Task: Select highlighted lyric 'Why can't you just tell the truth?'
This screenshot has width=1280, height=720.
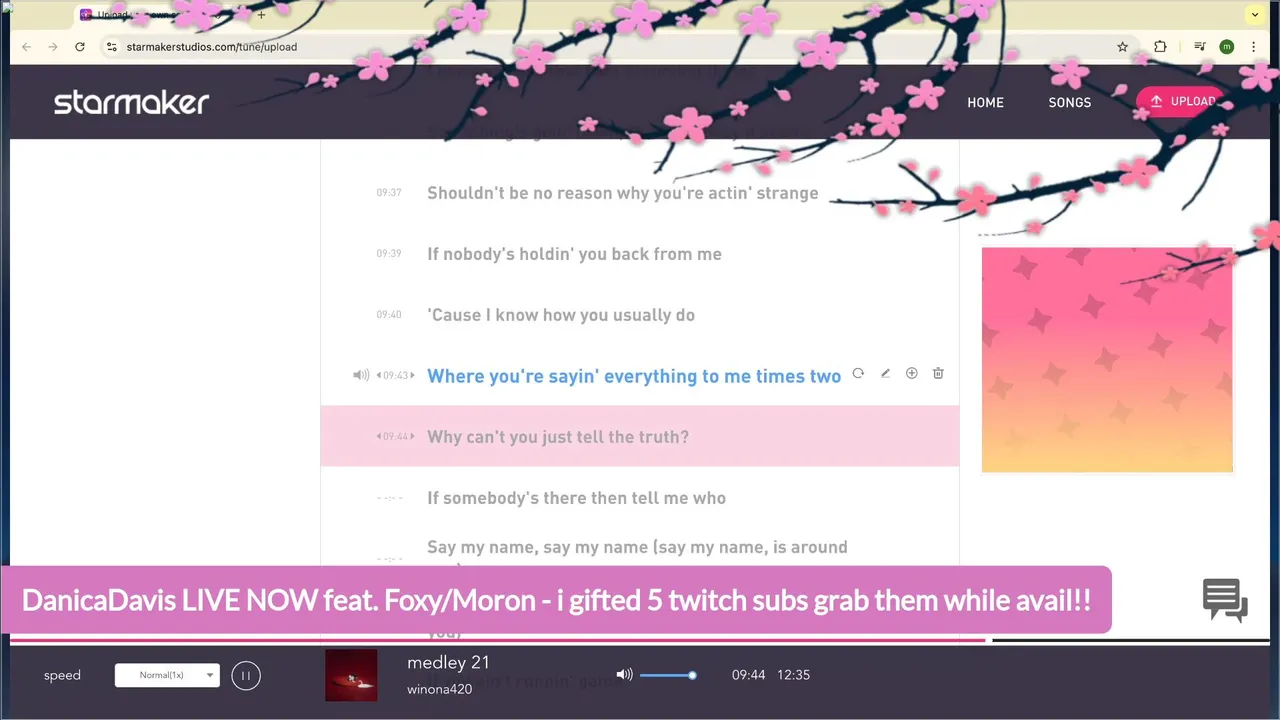Action: [x=558, y=437]
